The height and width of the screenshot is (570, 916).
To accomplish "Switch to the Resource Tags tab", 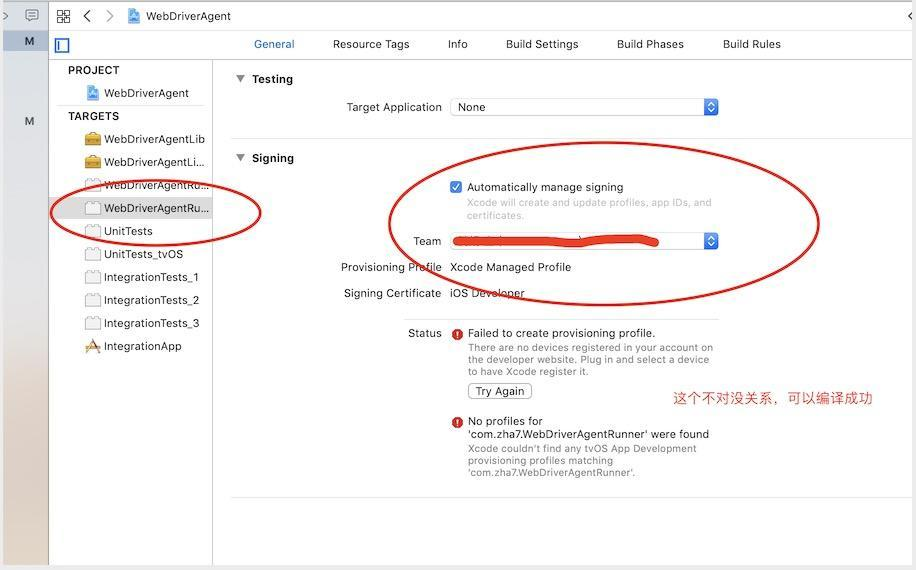I will 371,44.
